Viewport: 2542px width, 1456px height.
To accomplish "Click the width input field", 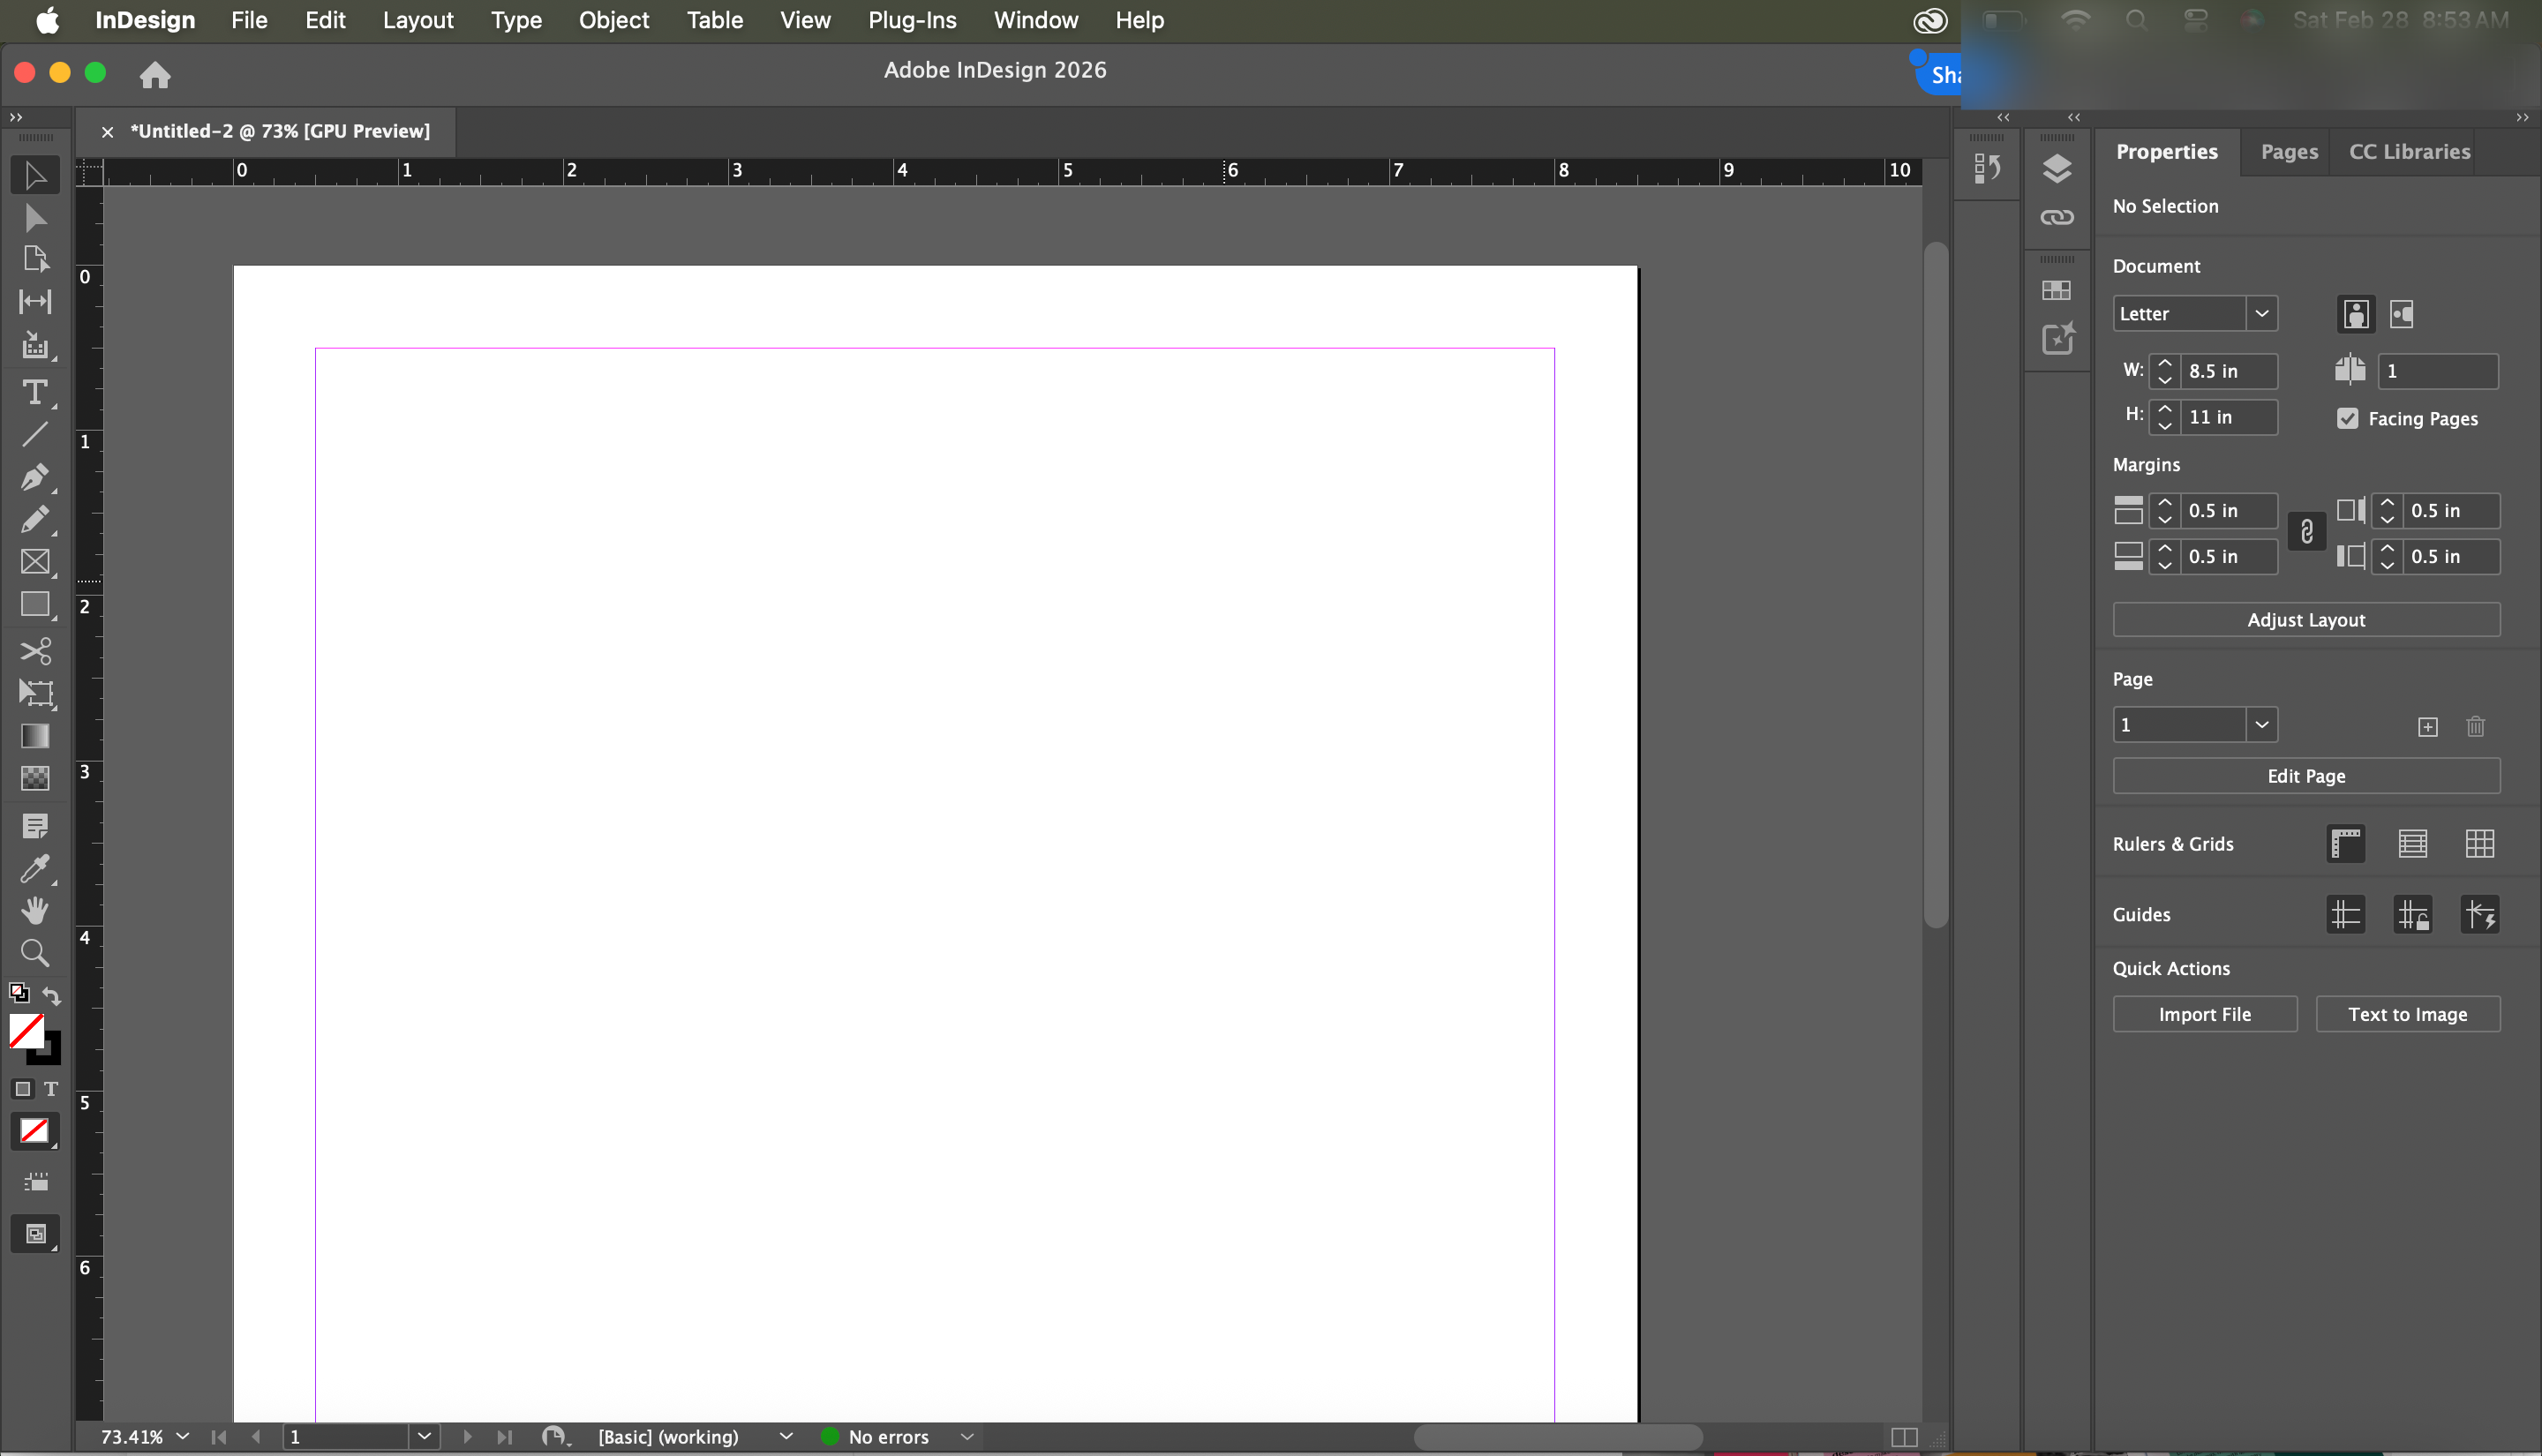I will [x=2229, y=371].
